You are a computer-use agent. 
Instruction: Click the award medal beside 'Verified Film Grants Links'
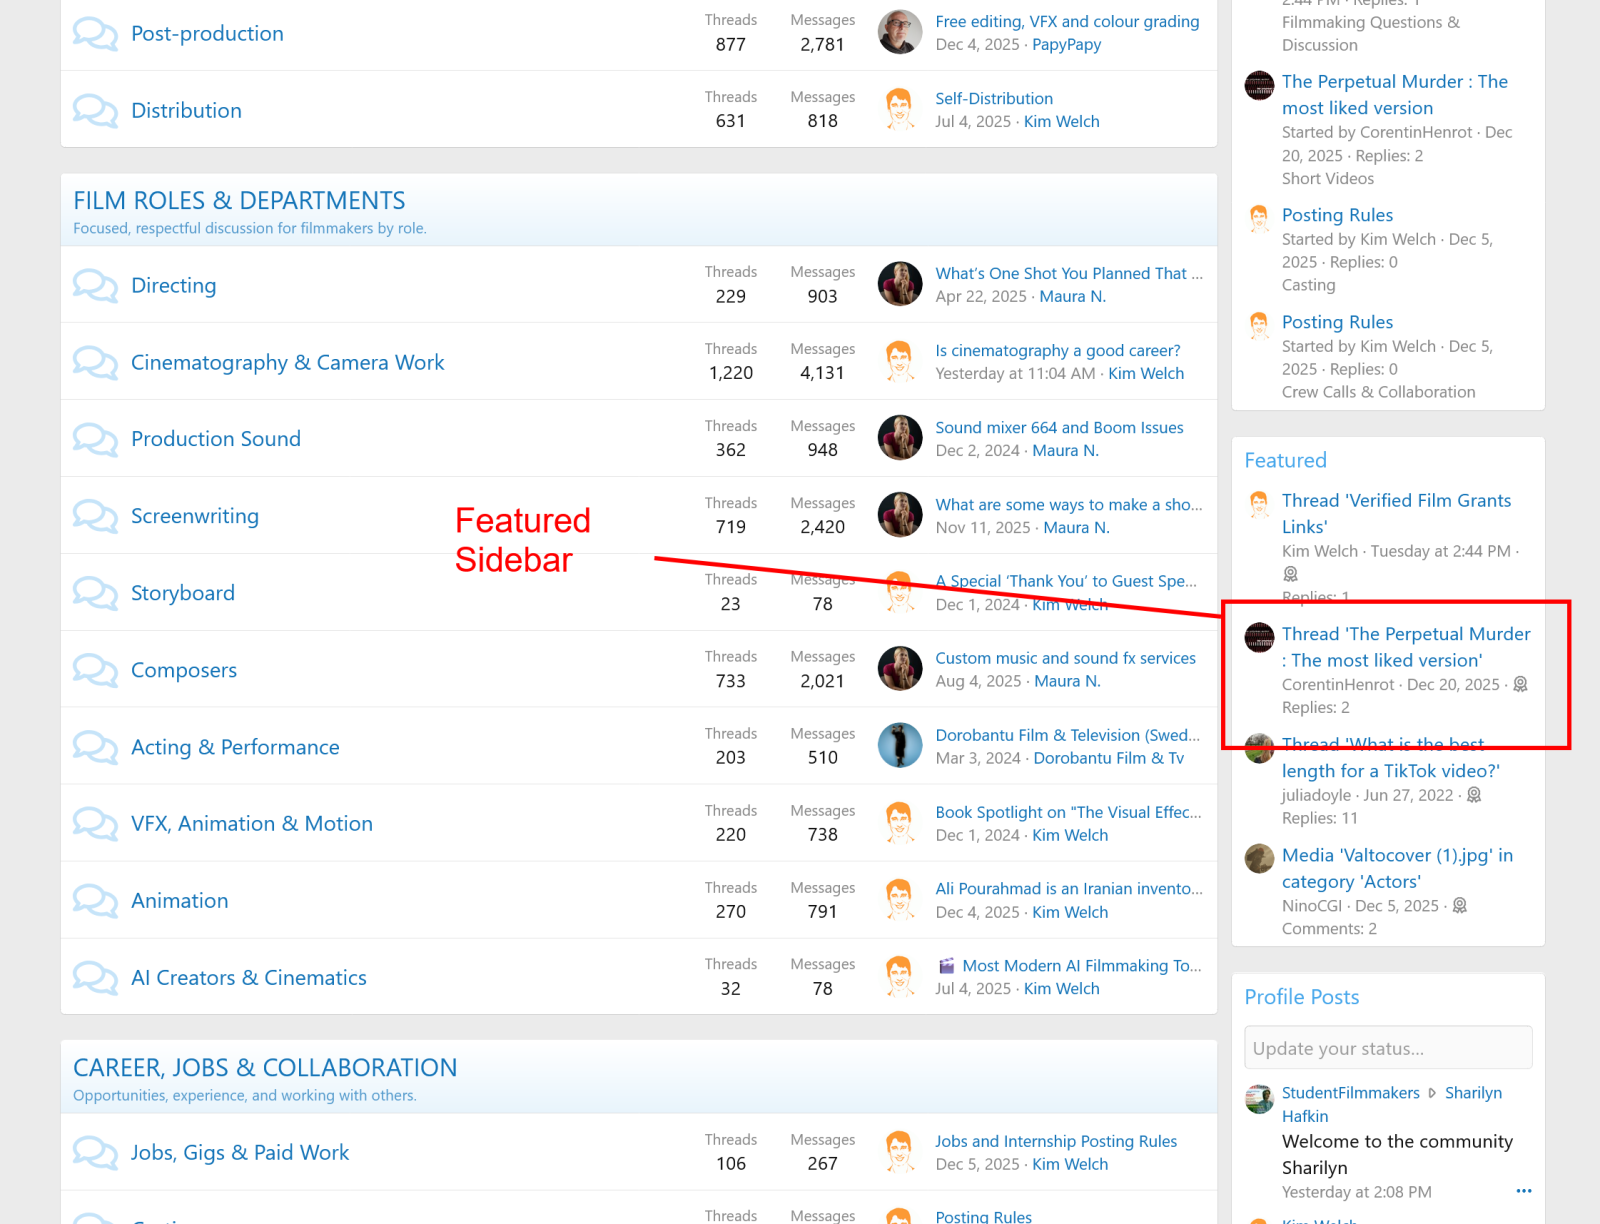[x=1291, y=573]
